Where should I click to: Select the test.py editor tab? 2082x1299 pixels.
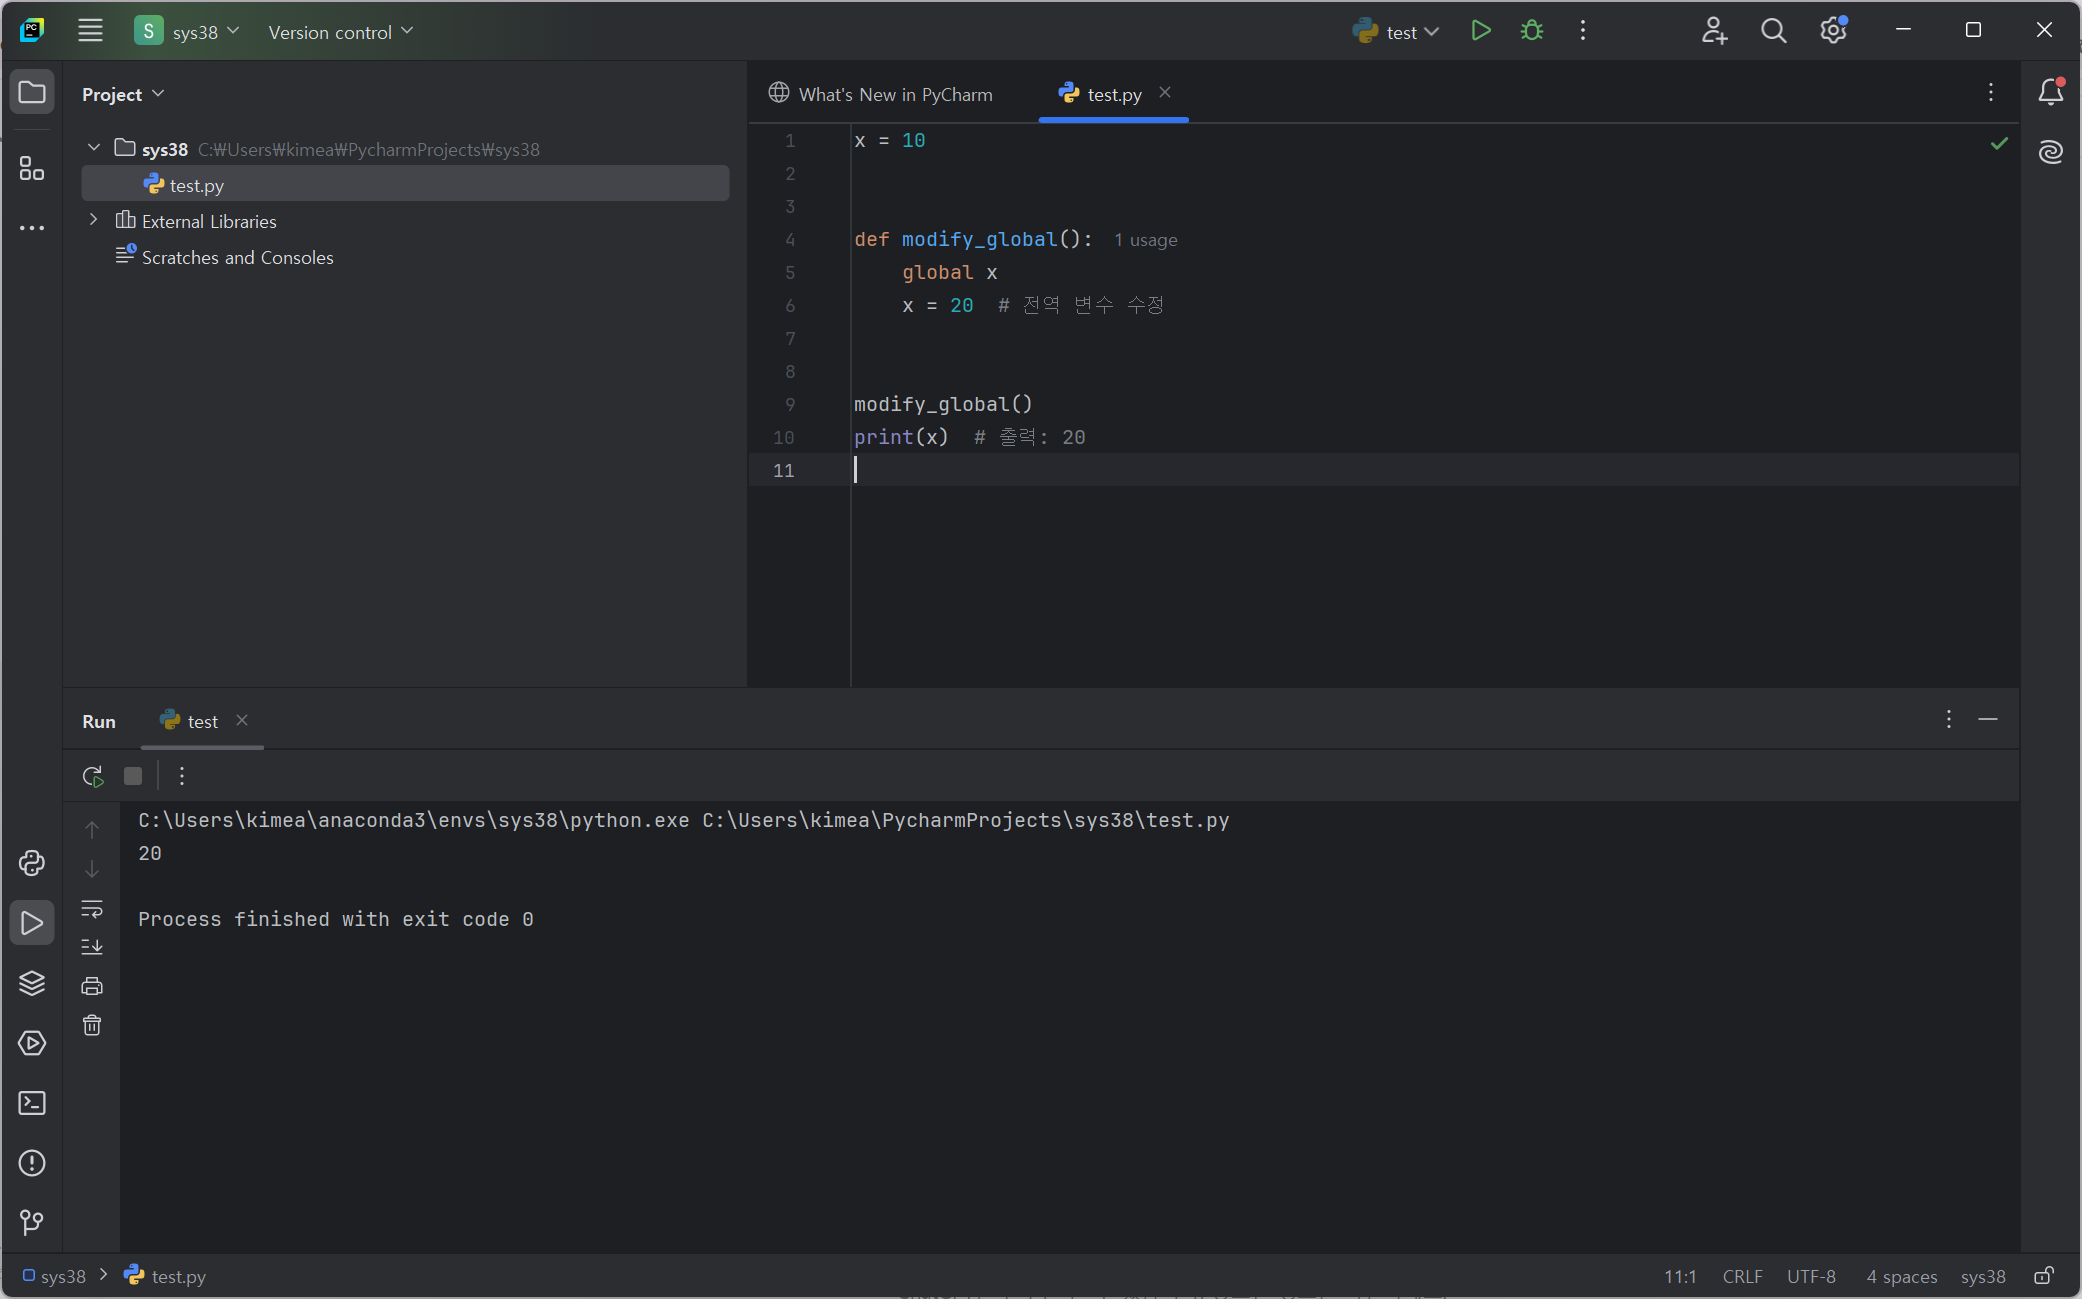pyautogui.click(x=1113, y=94)
